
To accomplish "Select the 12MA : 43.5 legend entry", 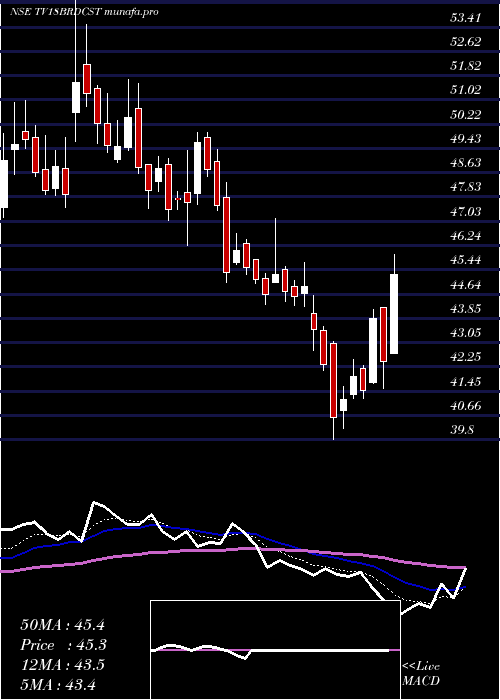I will (x=62, y=665).
